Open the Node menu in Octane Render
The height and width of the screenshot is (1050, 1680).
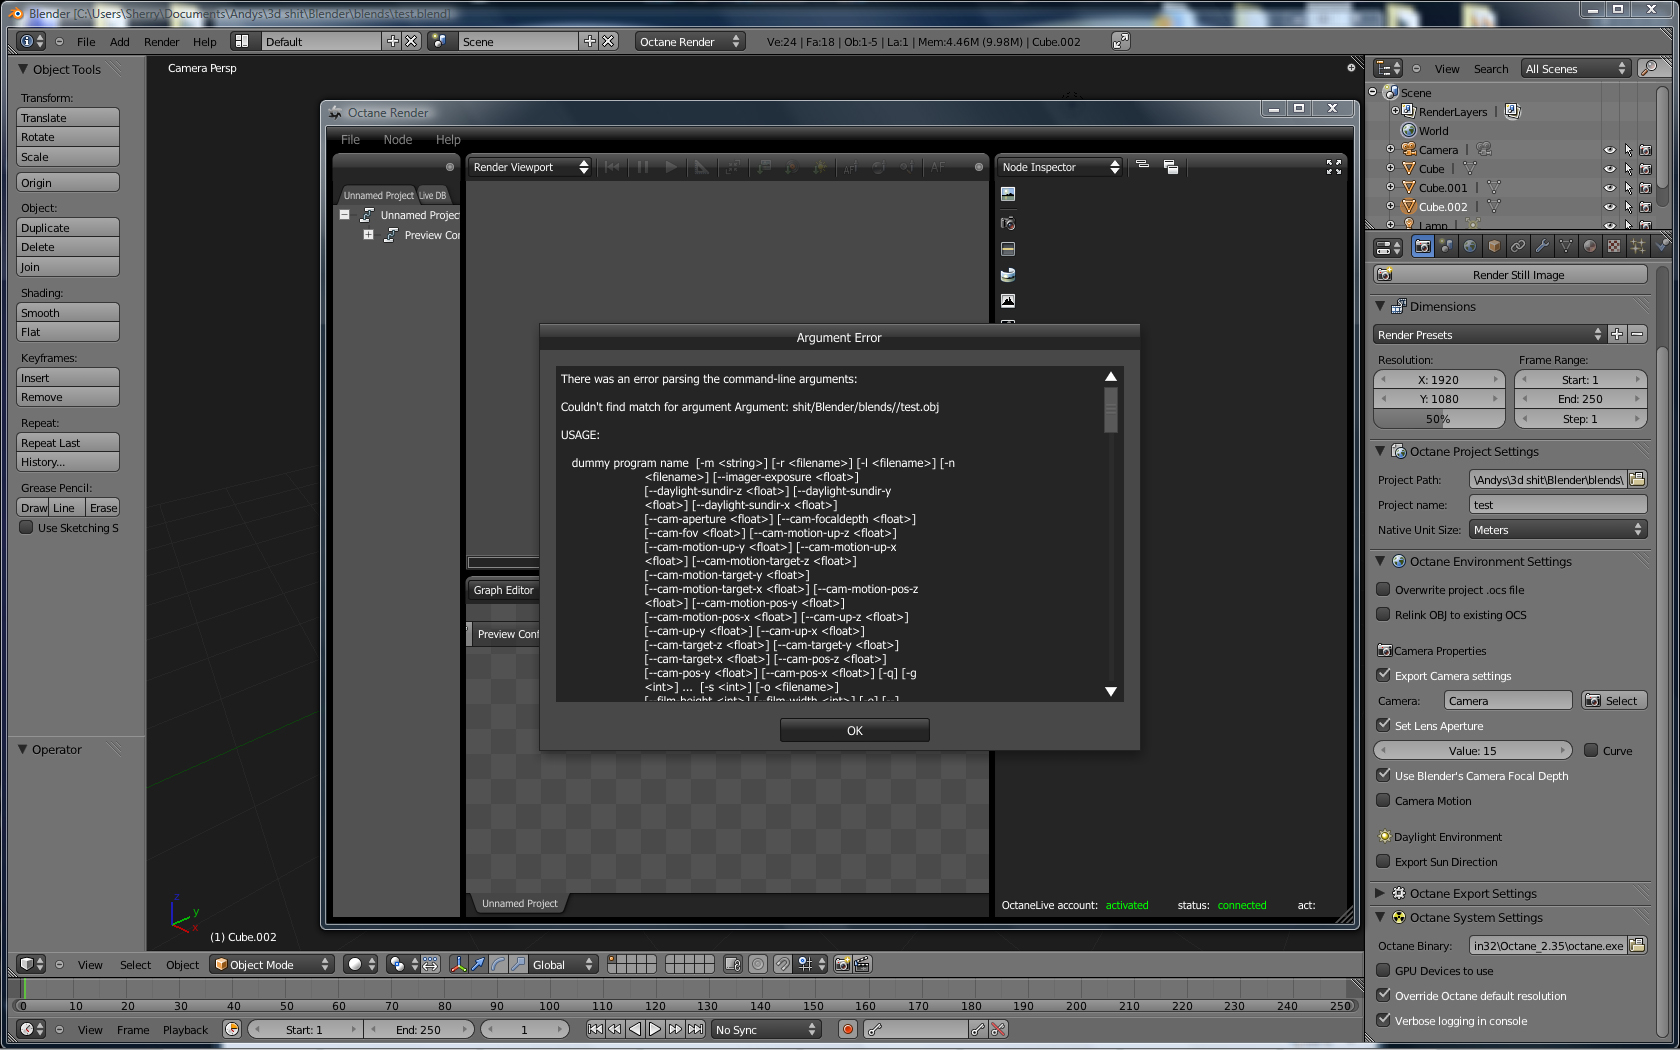398,139
